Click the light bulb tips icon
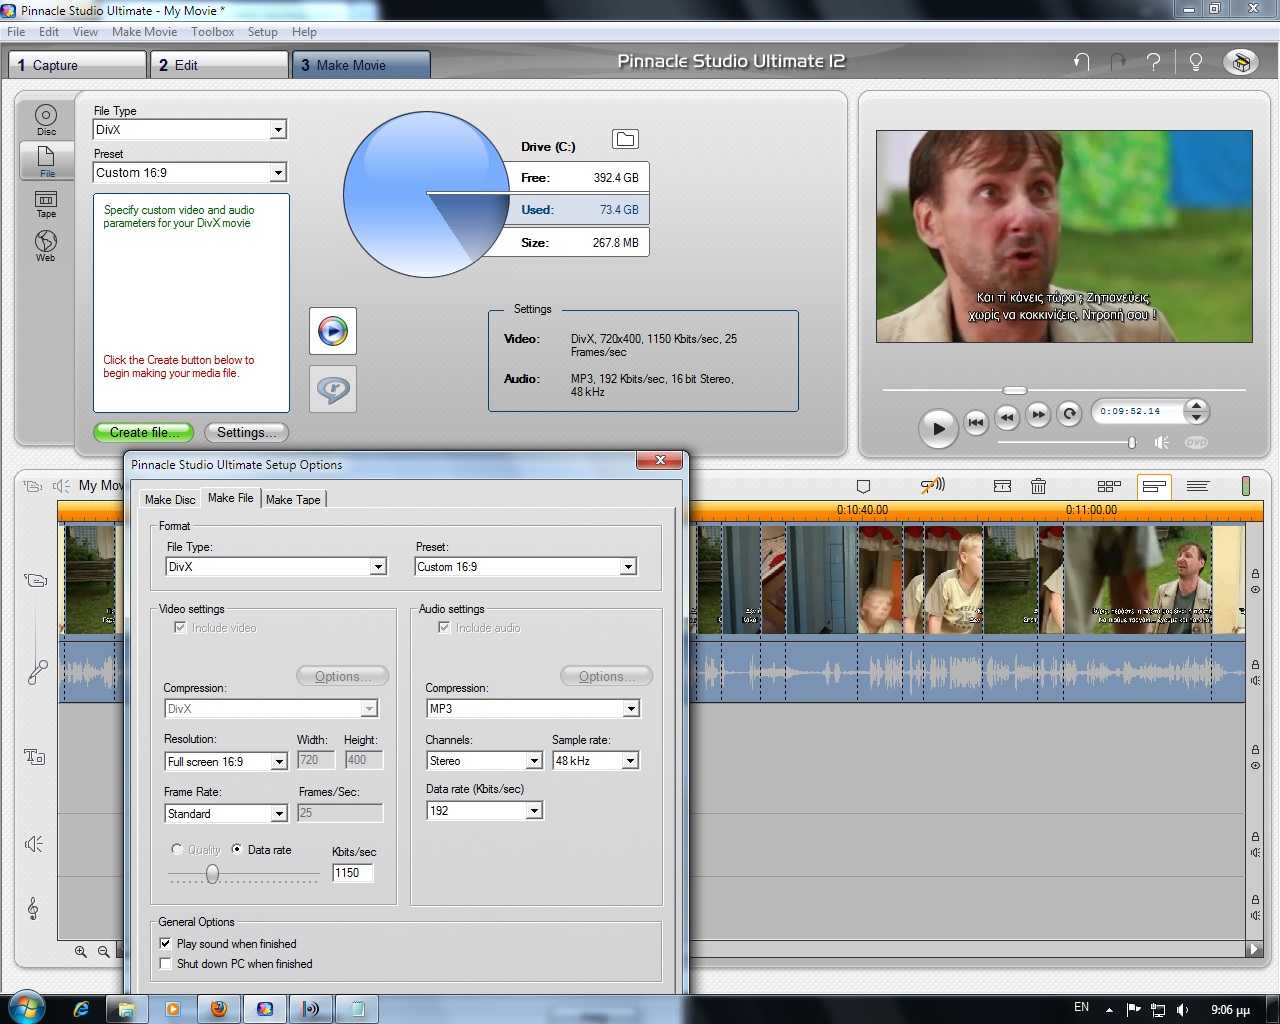The image size is (1280, 1024). [1195, 62]
